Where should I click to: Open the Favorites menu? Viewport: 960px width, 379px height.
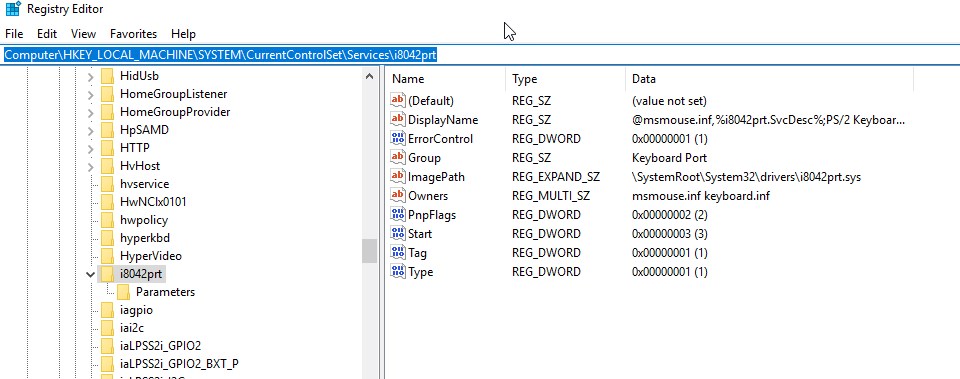[x=133, y=34]
